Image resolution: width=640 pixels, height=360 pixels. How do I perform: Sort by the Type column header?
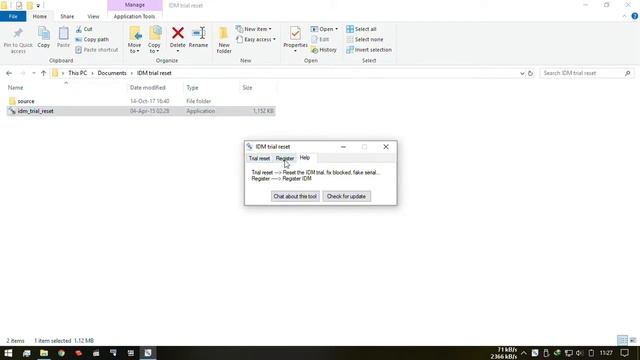(x=211, y=87)
